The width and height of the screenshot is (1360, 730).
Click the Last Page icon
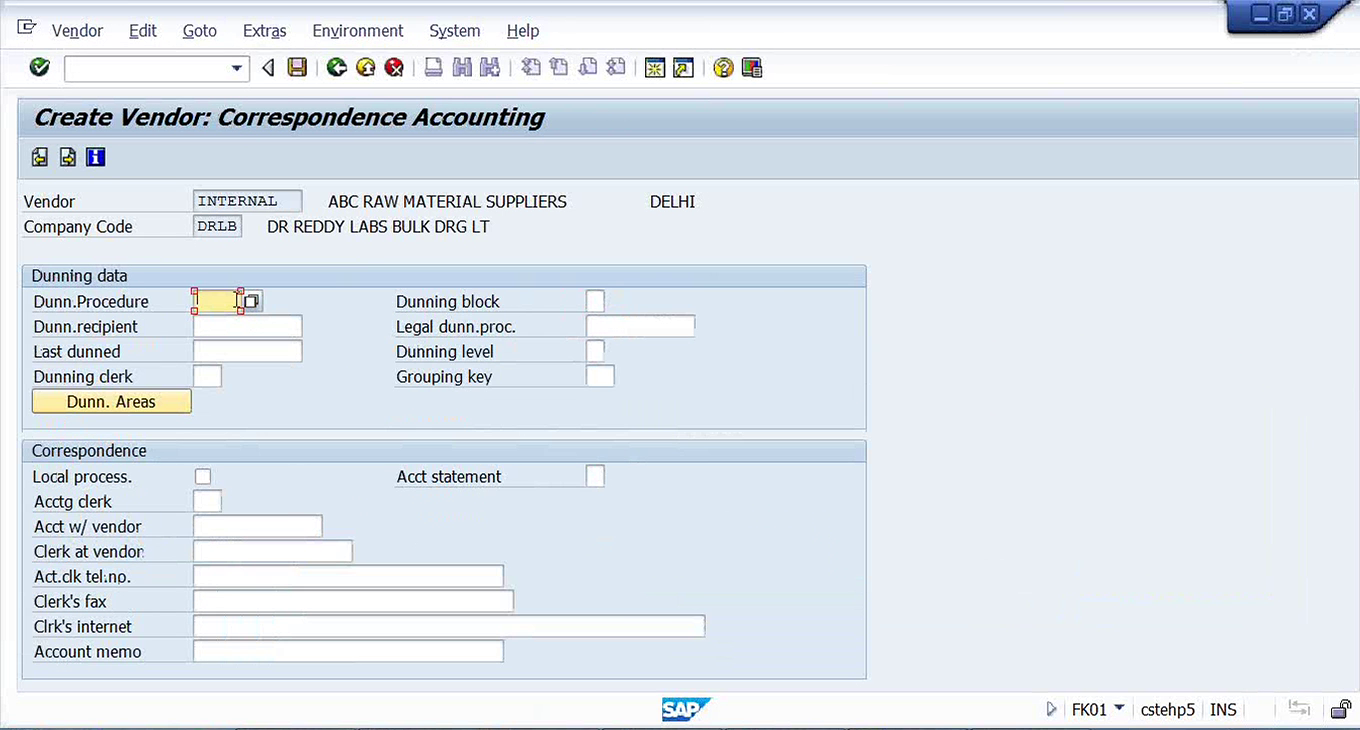coord(617,68)
